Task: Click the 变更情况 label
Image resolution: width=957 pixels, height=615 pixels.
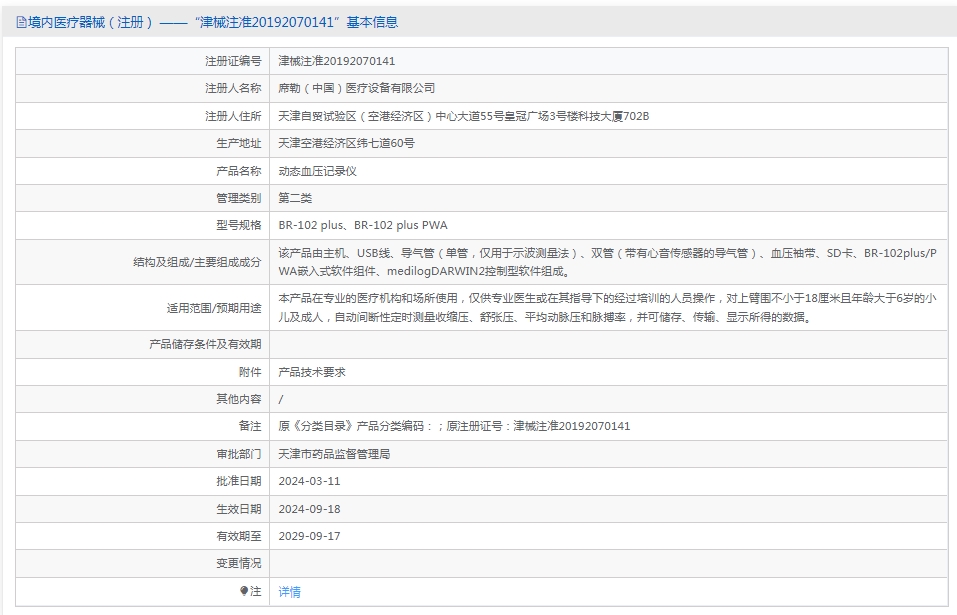Action: pyautogui.click(x=239, y=563)
